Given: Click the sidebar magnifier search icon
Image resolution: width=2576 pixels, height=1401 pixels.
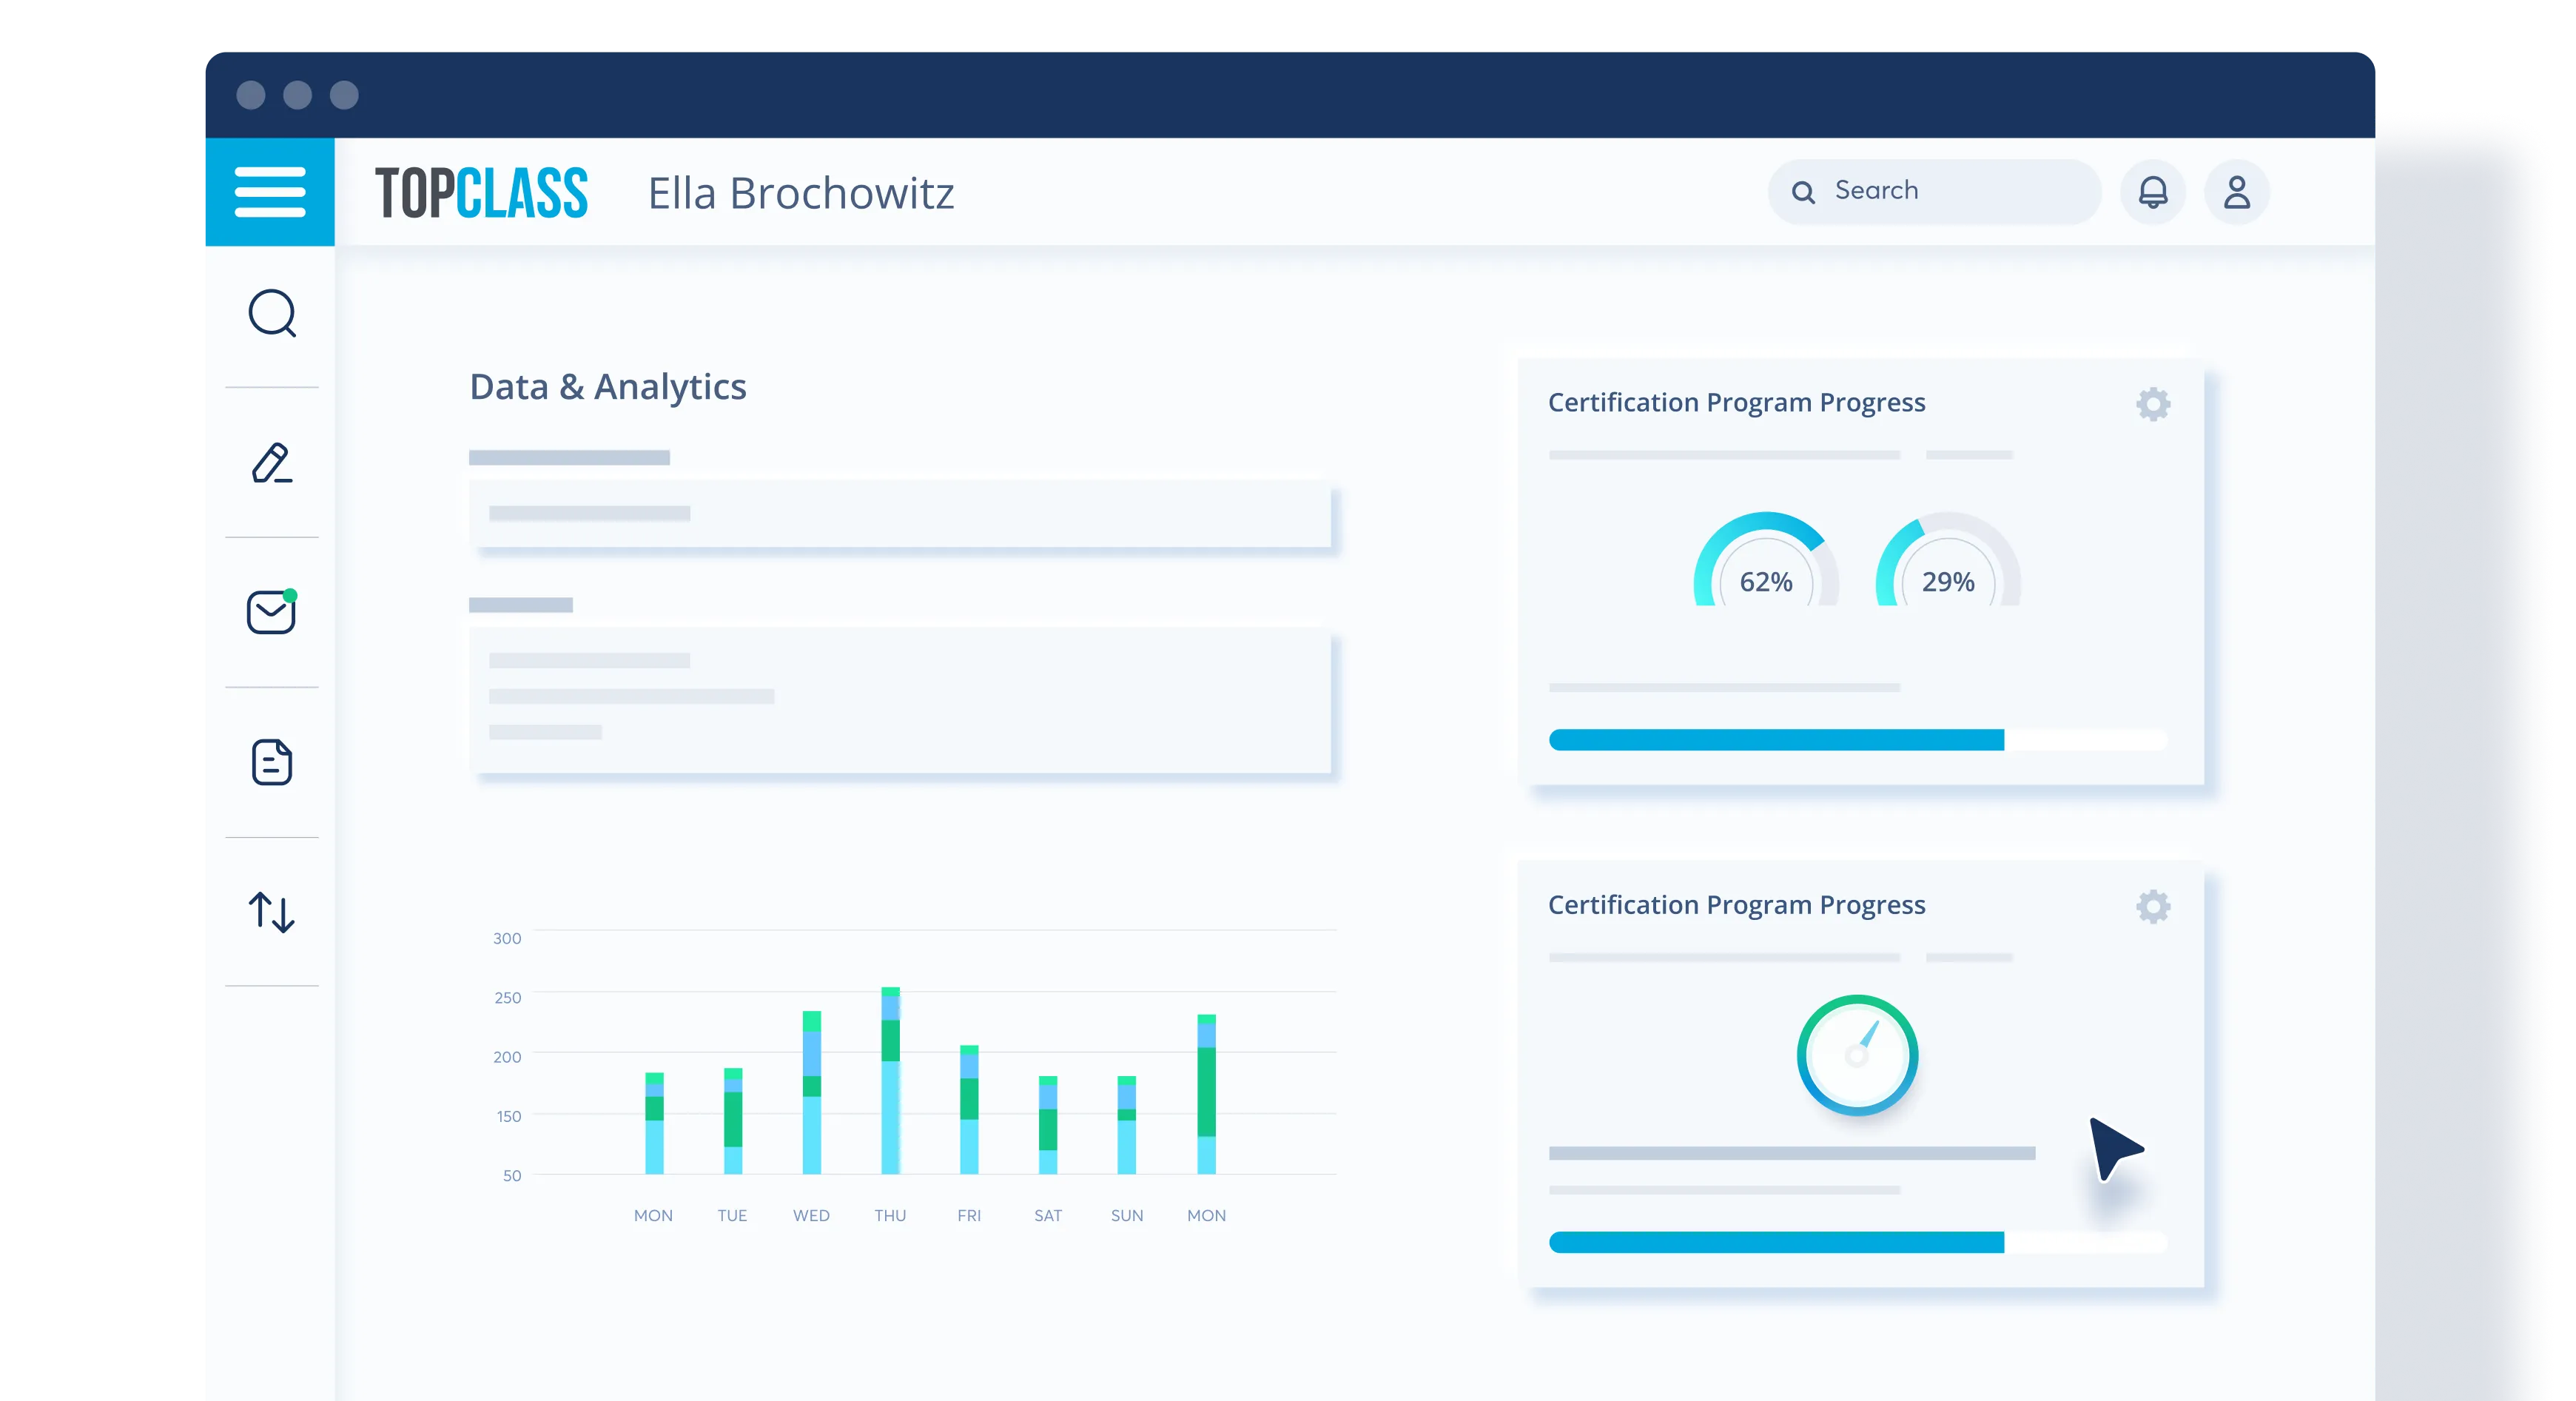Looking at the screenshot, I should coord(272,314).
